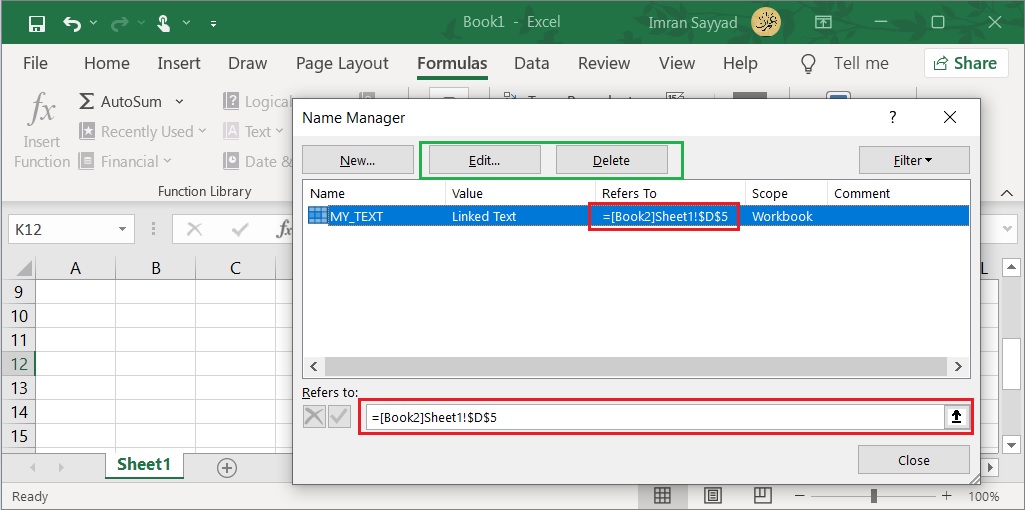Click the Refers to input field

[x=654, y=416]
